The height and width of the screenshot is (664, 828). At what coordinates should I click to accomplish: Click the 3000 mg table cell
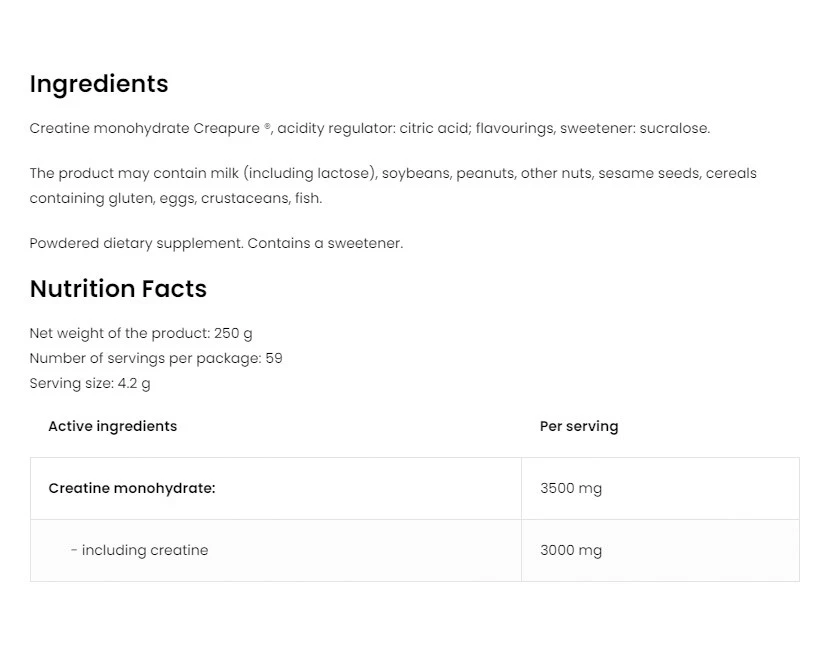(571, 550)
